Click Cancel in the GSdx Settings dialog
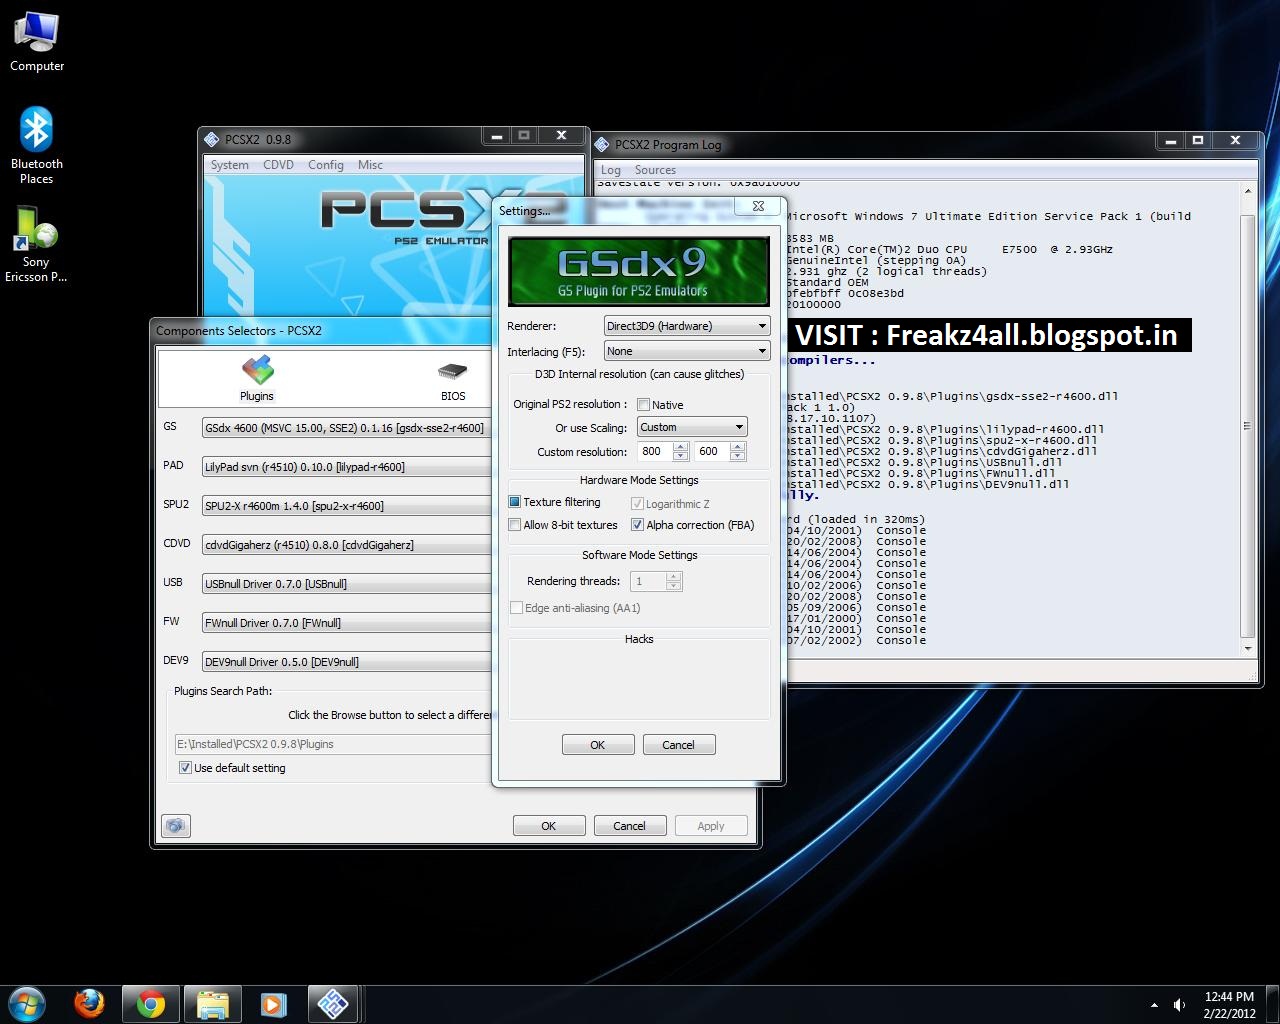1280x1024 pixels. (x=678, y=745)
